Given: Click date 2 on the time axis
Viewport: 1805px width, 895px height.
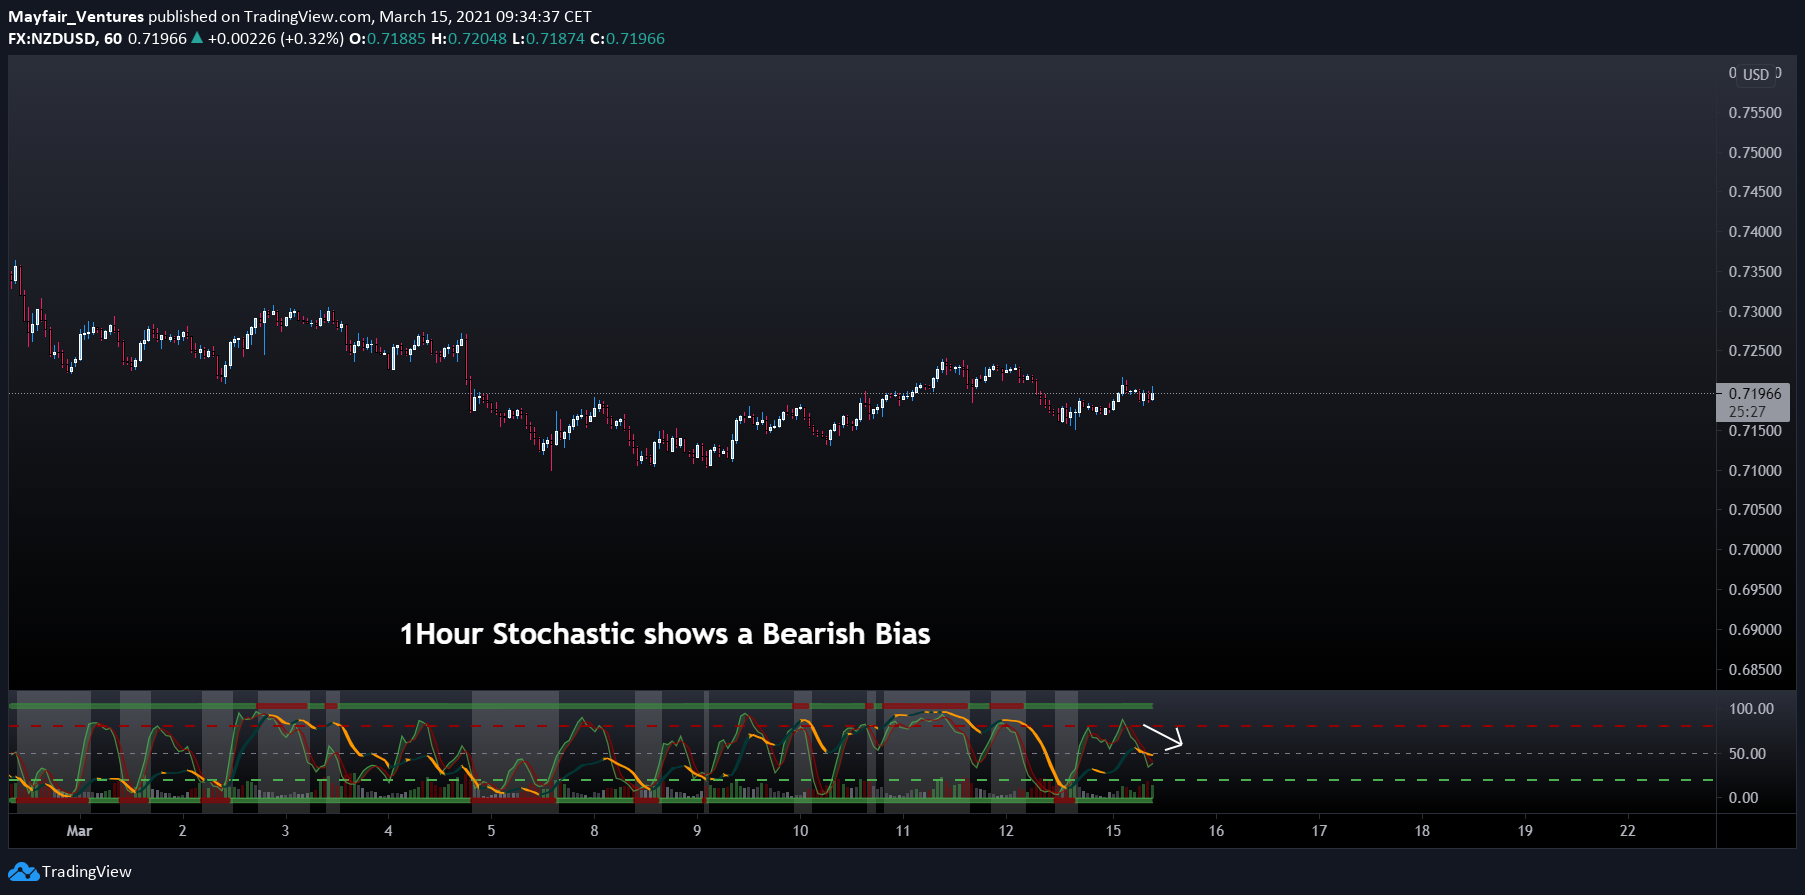Looking at the screenshot, I should pyautogui.click(x=182, y=831).
